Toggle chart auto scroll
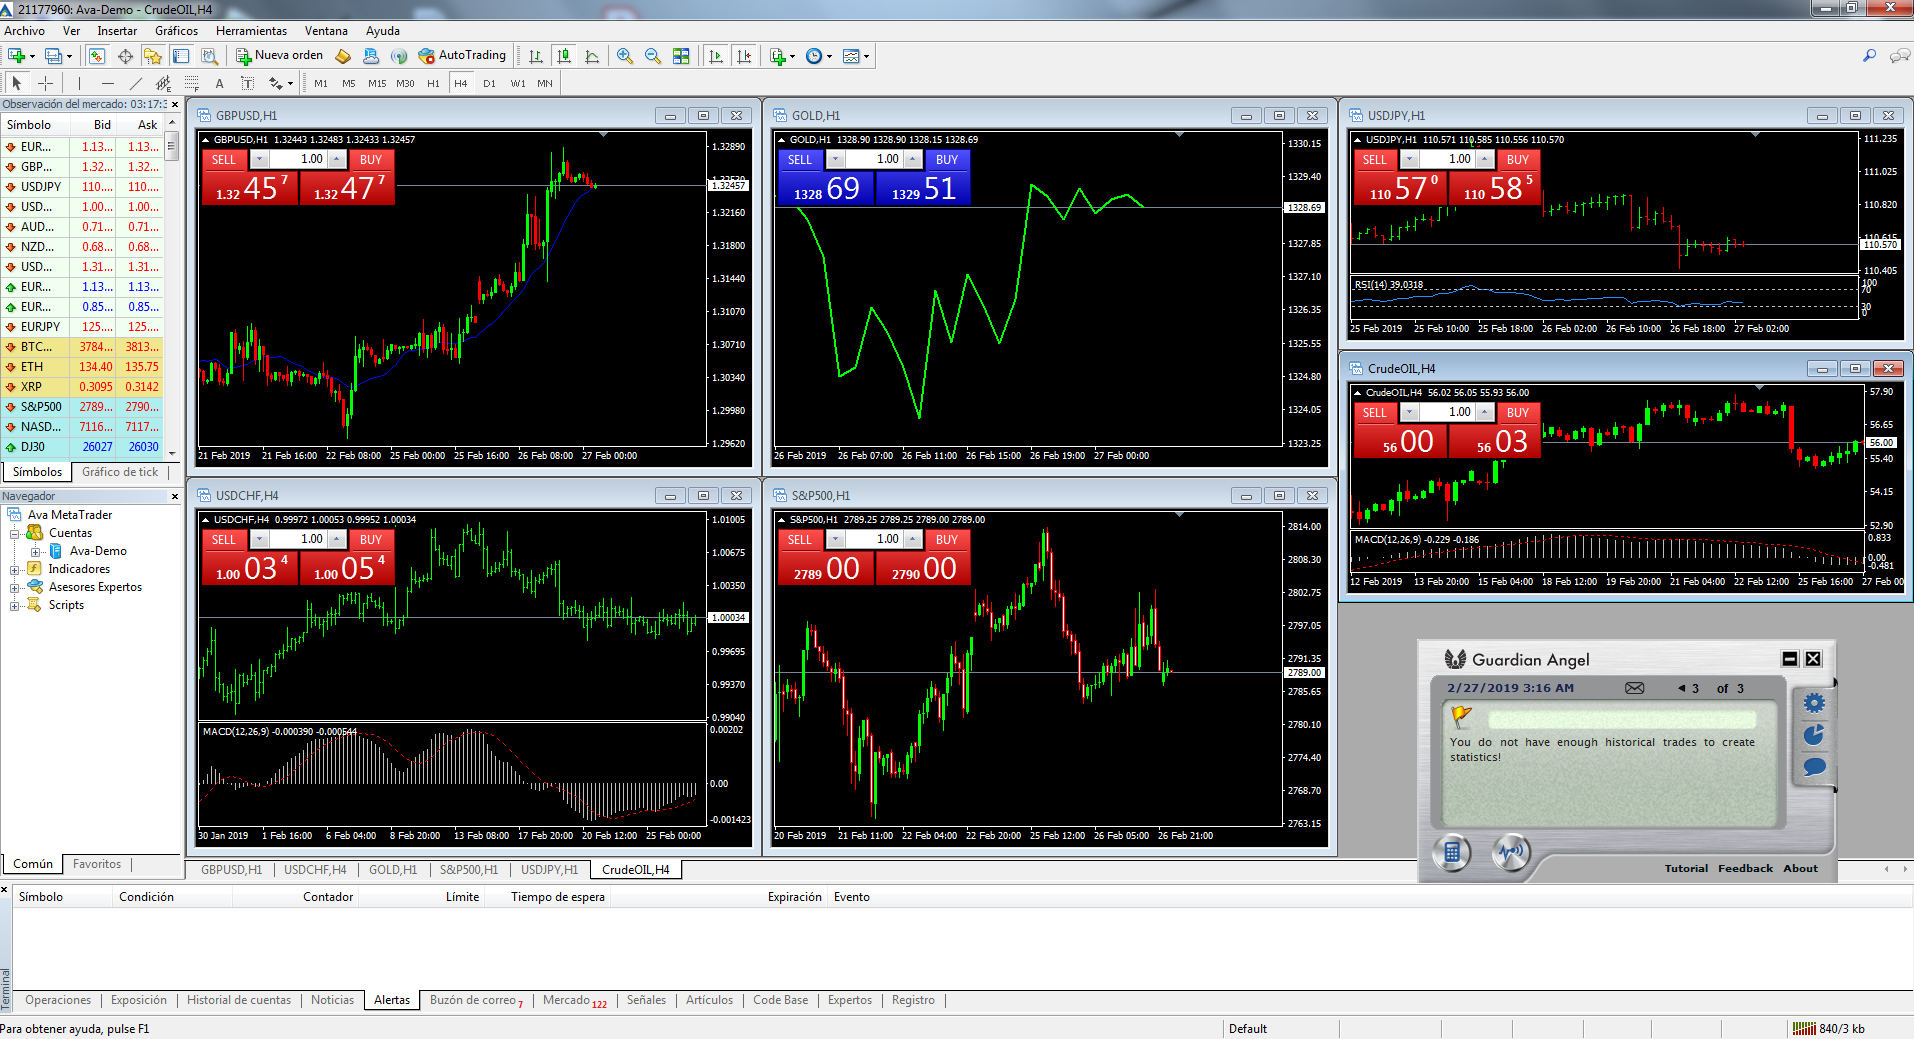This screenshot has width=1914, height=1039. pos(716,56)
